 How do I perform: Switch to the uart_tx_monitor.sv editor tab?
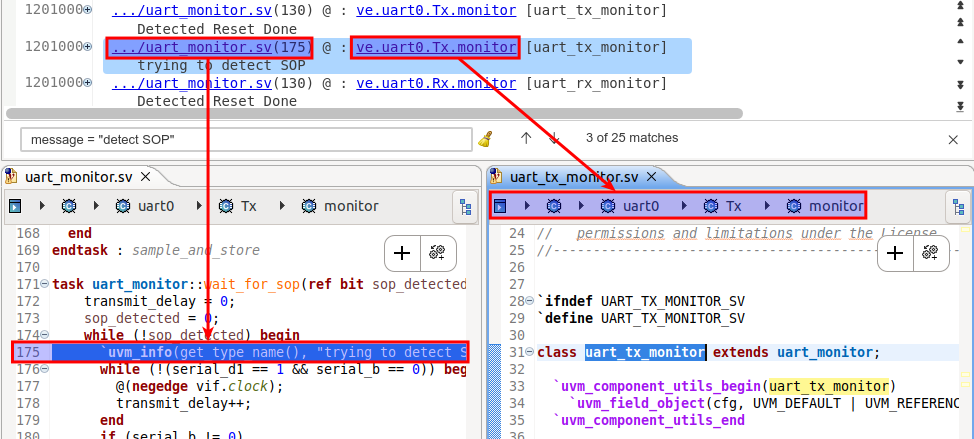coord(573,177)
